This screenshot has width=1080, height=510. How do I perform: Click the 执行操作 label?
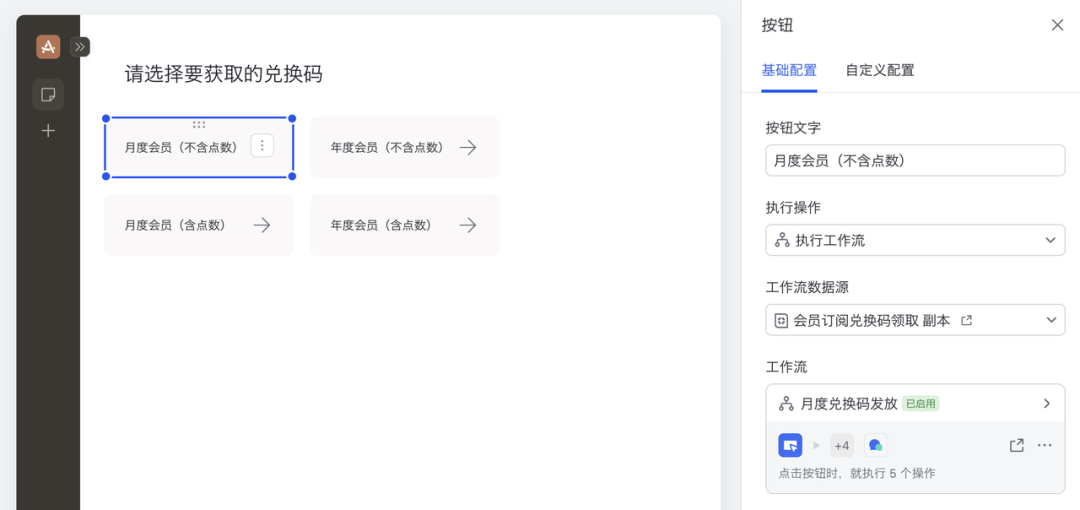point(793,207)
